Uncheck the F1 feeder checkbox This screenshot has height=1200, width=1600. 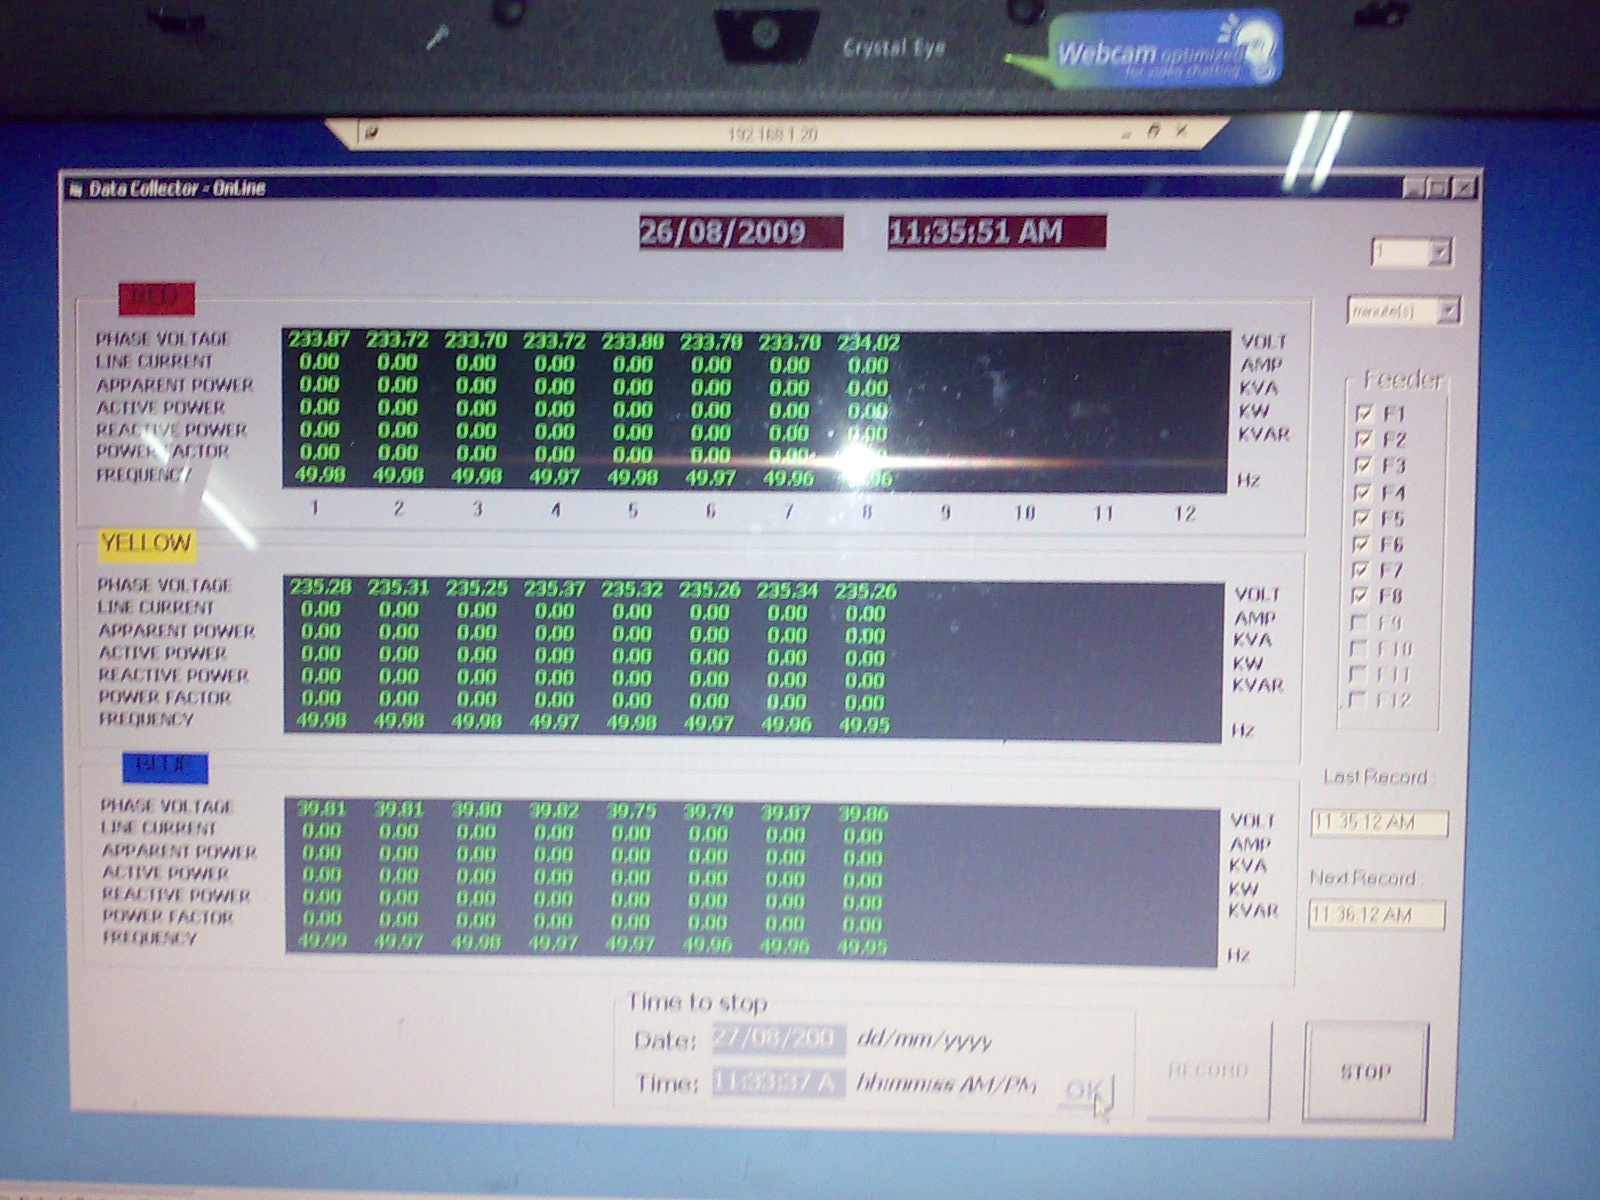[x=1364, y=413]
